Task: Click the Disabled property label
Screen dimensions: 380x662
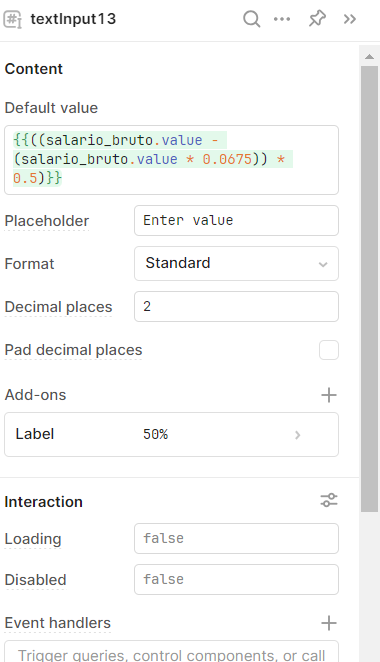Action: (35, 580)
